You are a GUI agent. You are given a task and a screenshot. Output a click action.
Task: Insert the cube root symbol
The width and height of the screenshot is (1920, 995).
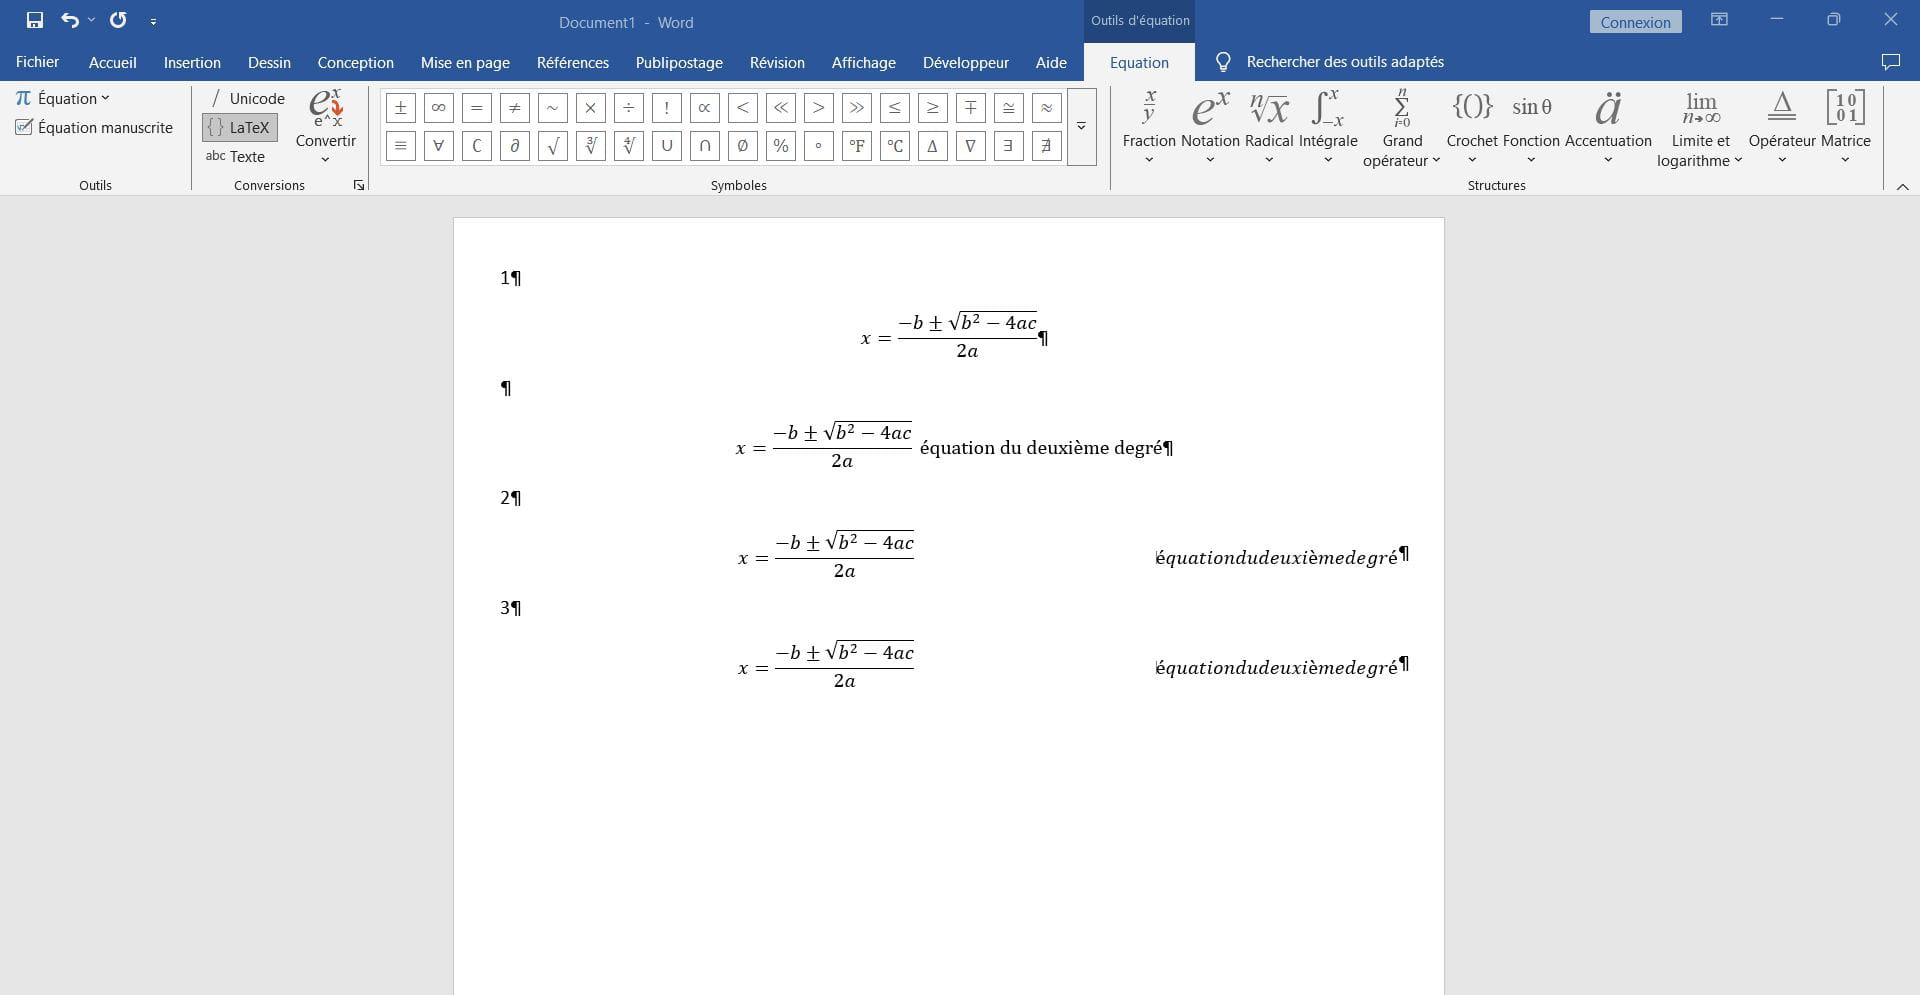pos(590,146)
